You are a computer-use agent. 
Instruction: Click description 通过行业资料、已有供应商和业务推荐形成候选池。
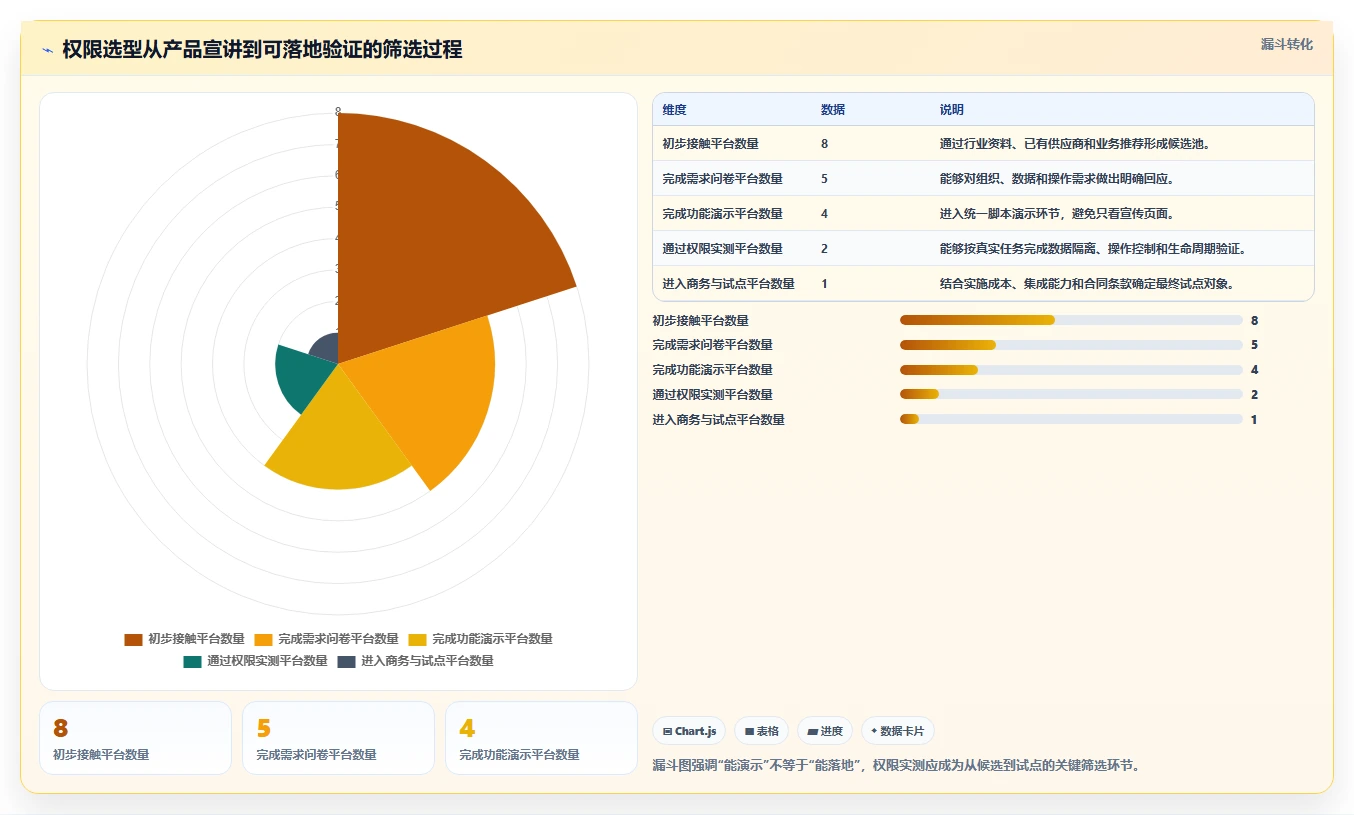click(1075, 144)
